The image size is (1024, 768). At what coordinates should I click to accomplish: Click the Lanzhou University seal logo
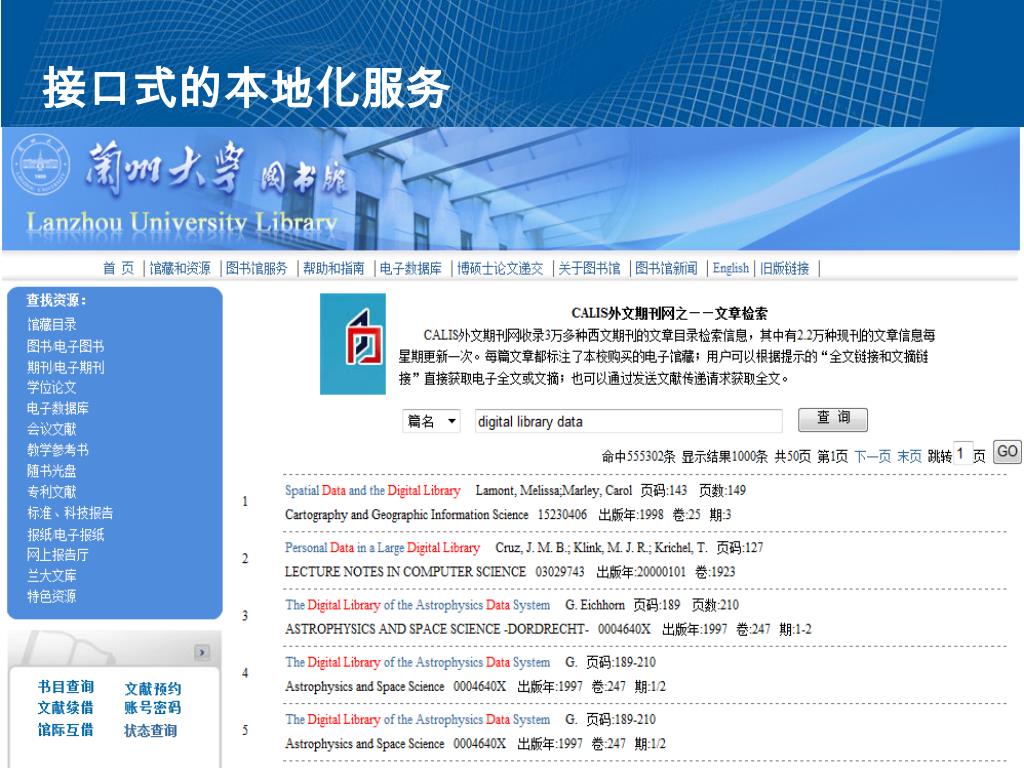point(40,163)
